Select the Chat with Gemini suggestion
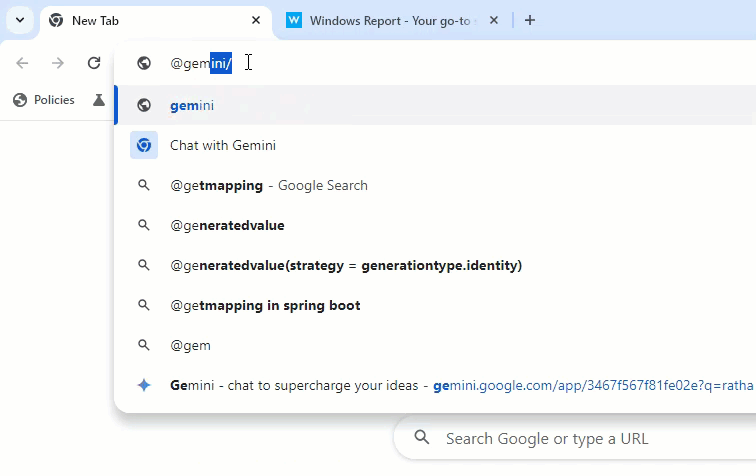Screen dimensions: 756x476 tap(437, 145)
